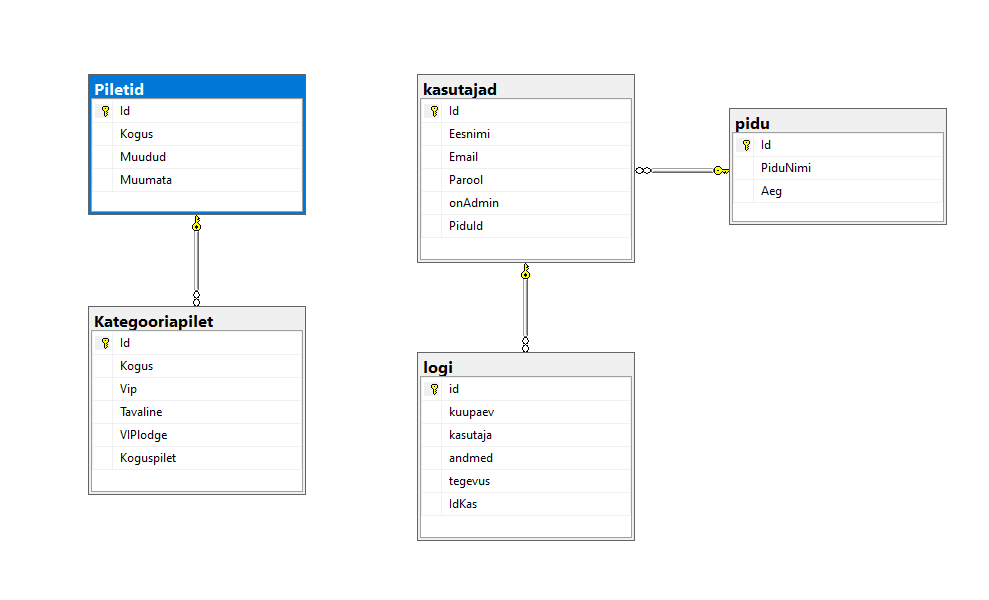Image resolution: width=989 pixels, height=600 pixels.
Task: Select Vip column in Kategooriapilet
Action: click(x=197, y=389)
